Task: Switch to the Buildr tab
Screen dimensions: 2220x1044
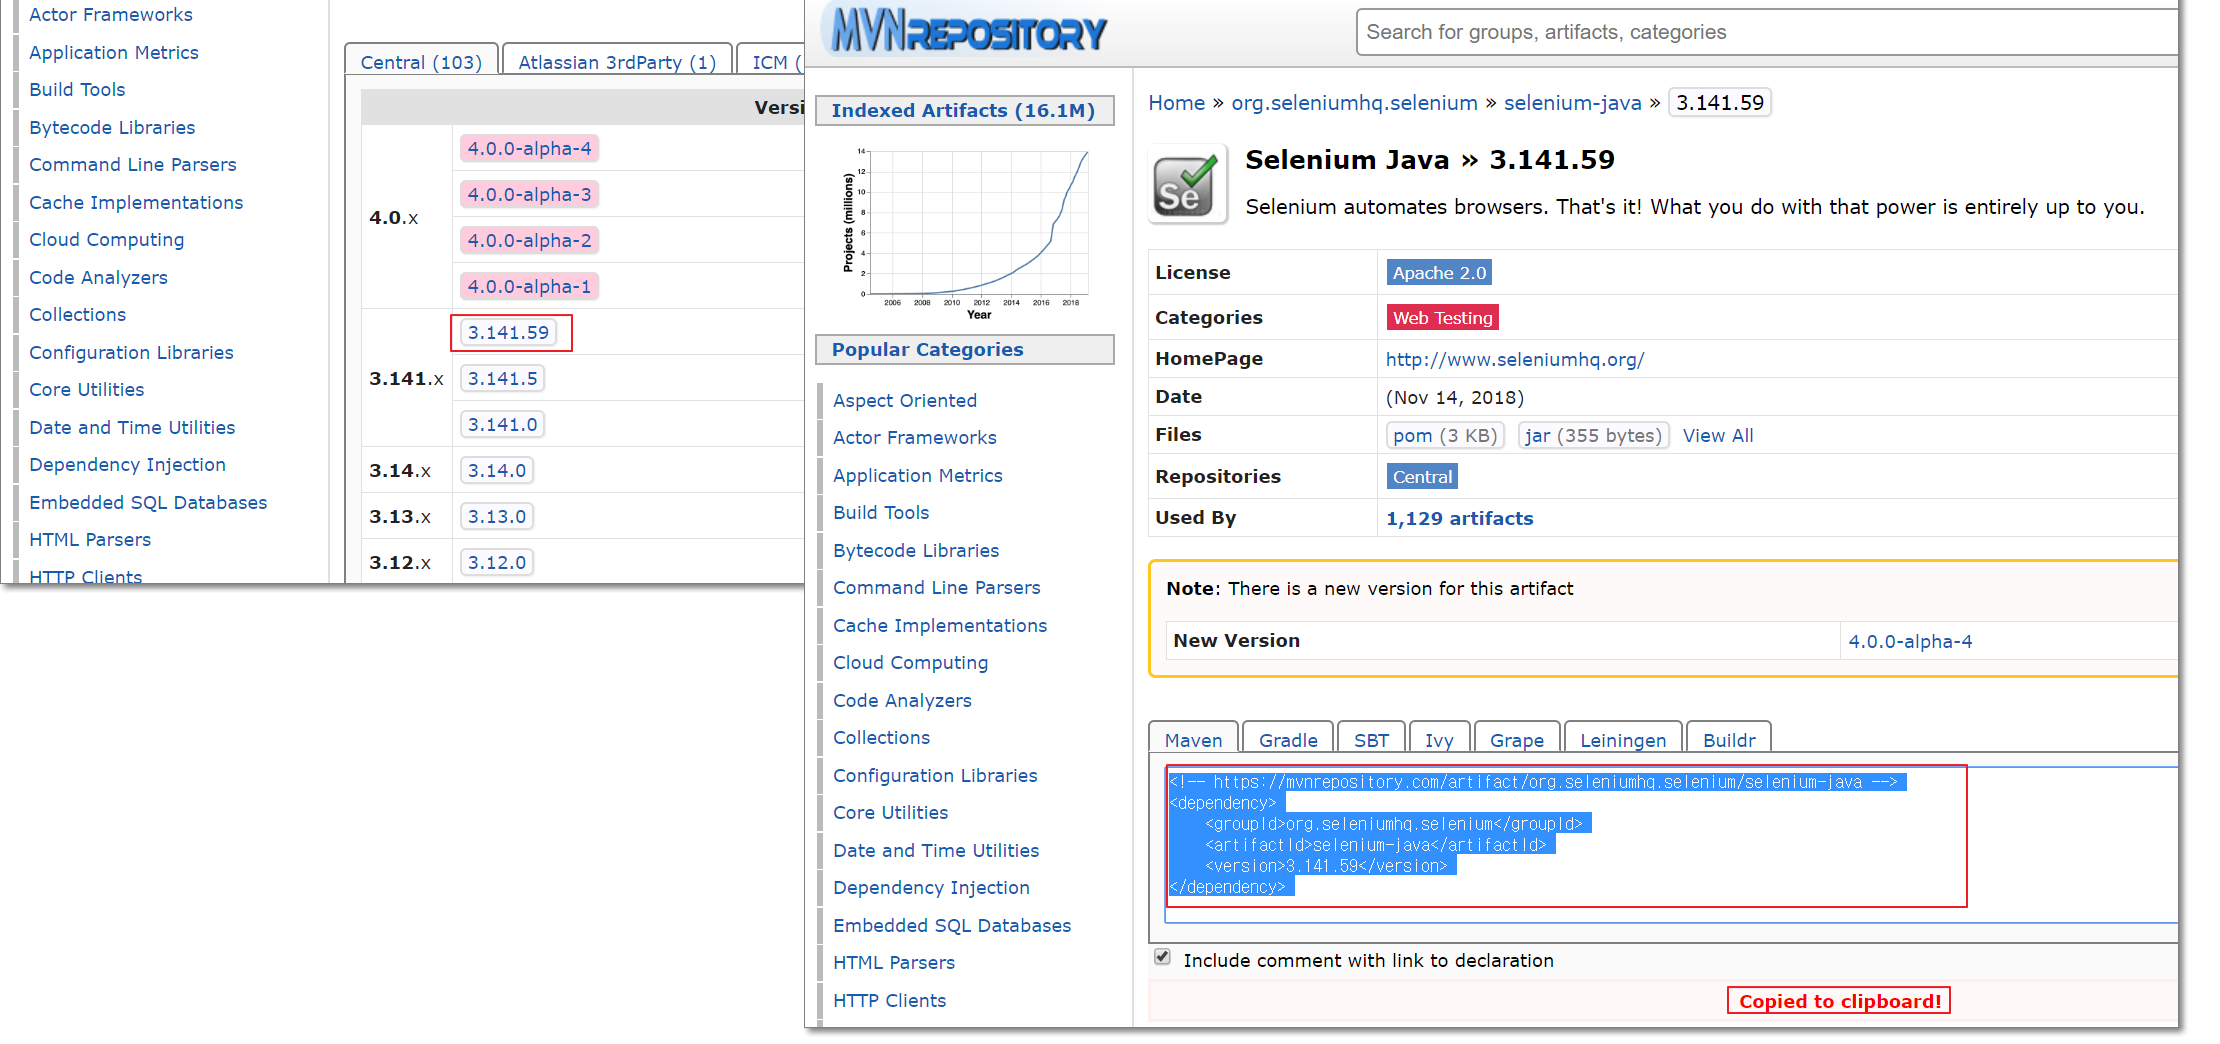Action: coord(1729,739)
